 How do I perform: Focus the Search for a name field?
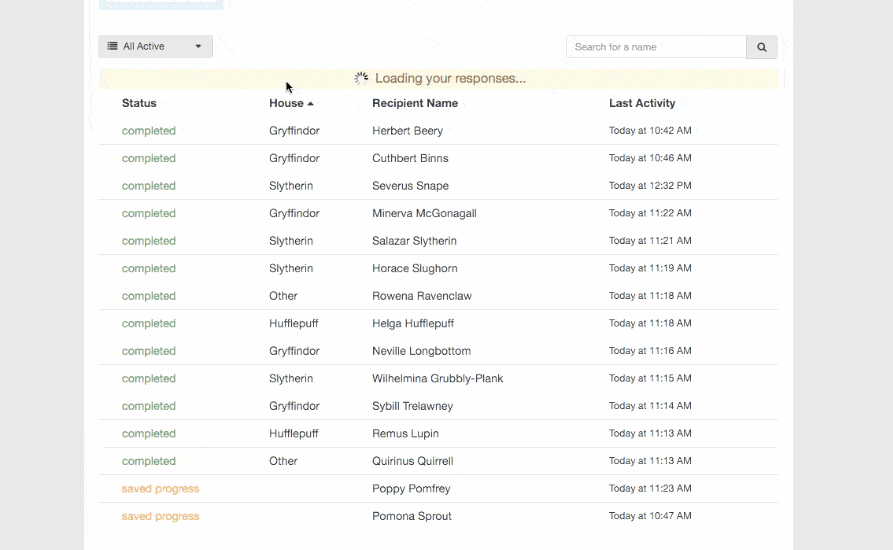[x=656, y=47]
